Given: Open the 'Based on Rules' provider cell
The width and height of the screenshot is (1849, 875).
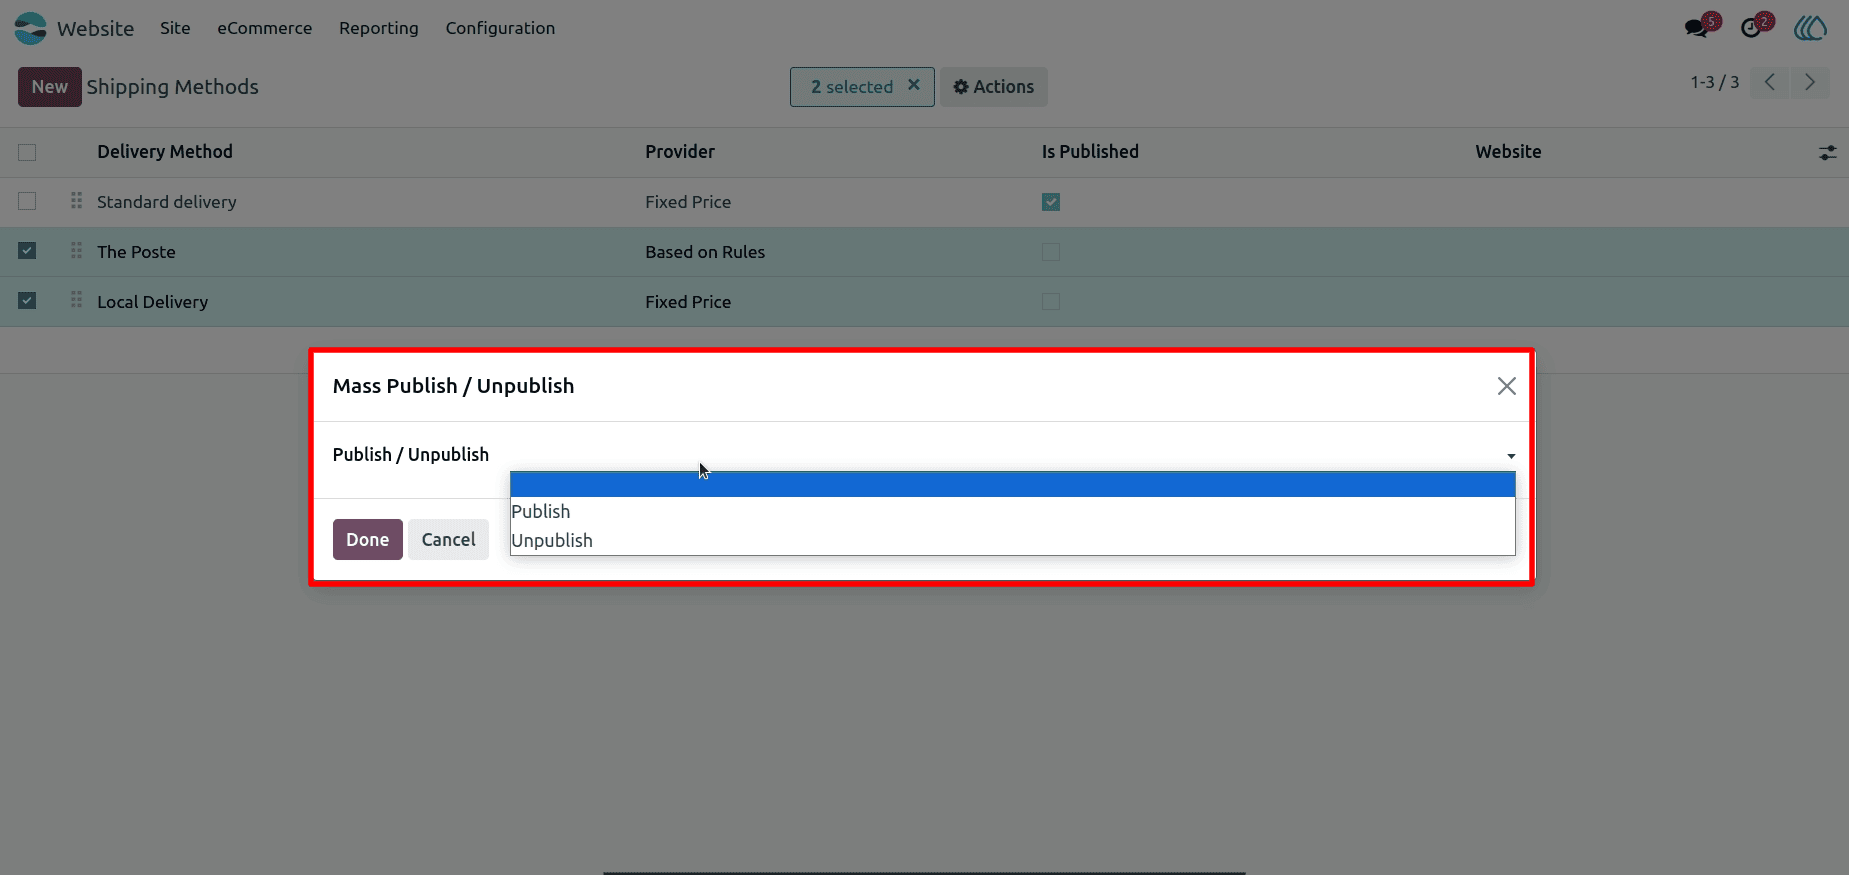Looking at the screenshot, I should tap(705, 252).
